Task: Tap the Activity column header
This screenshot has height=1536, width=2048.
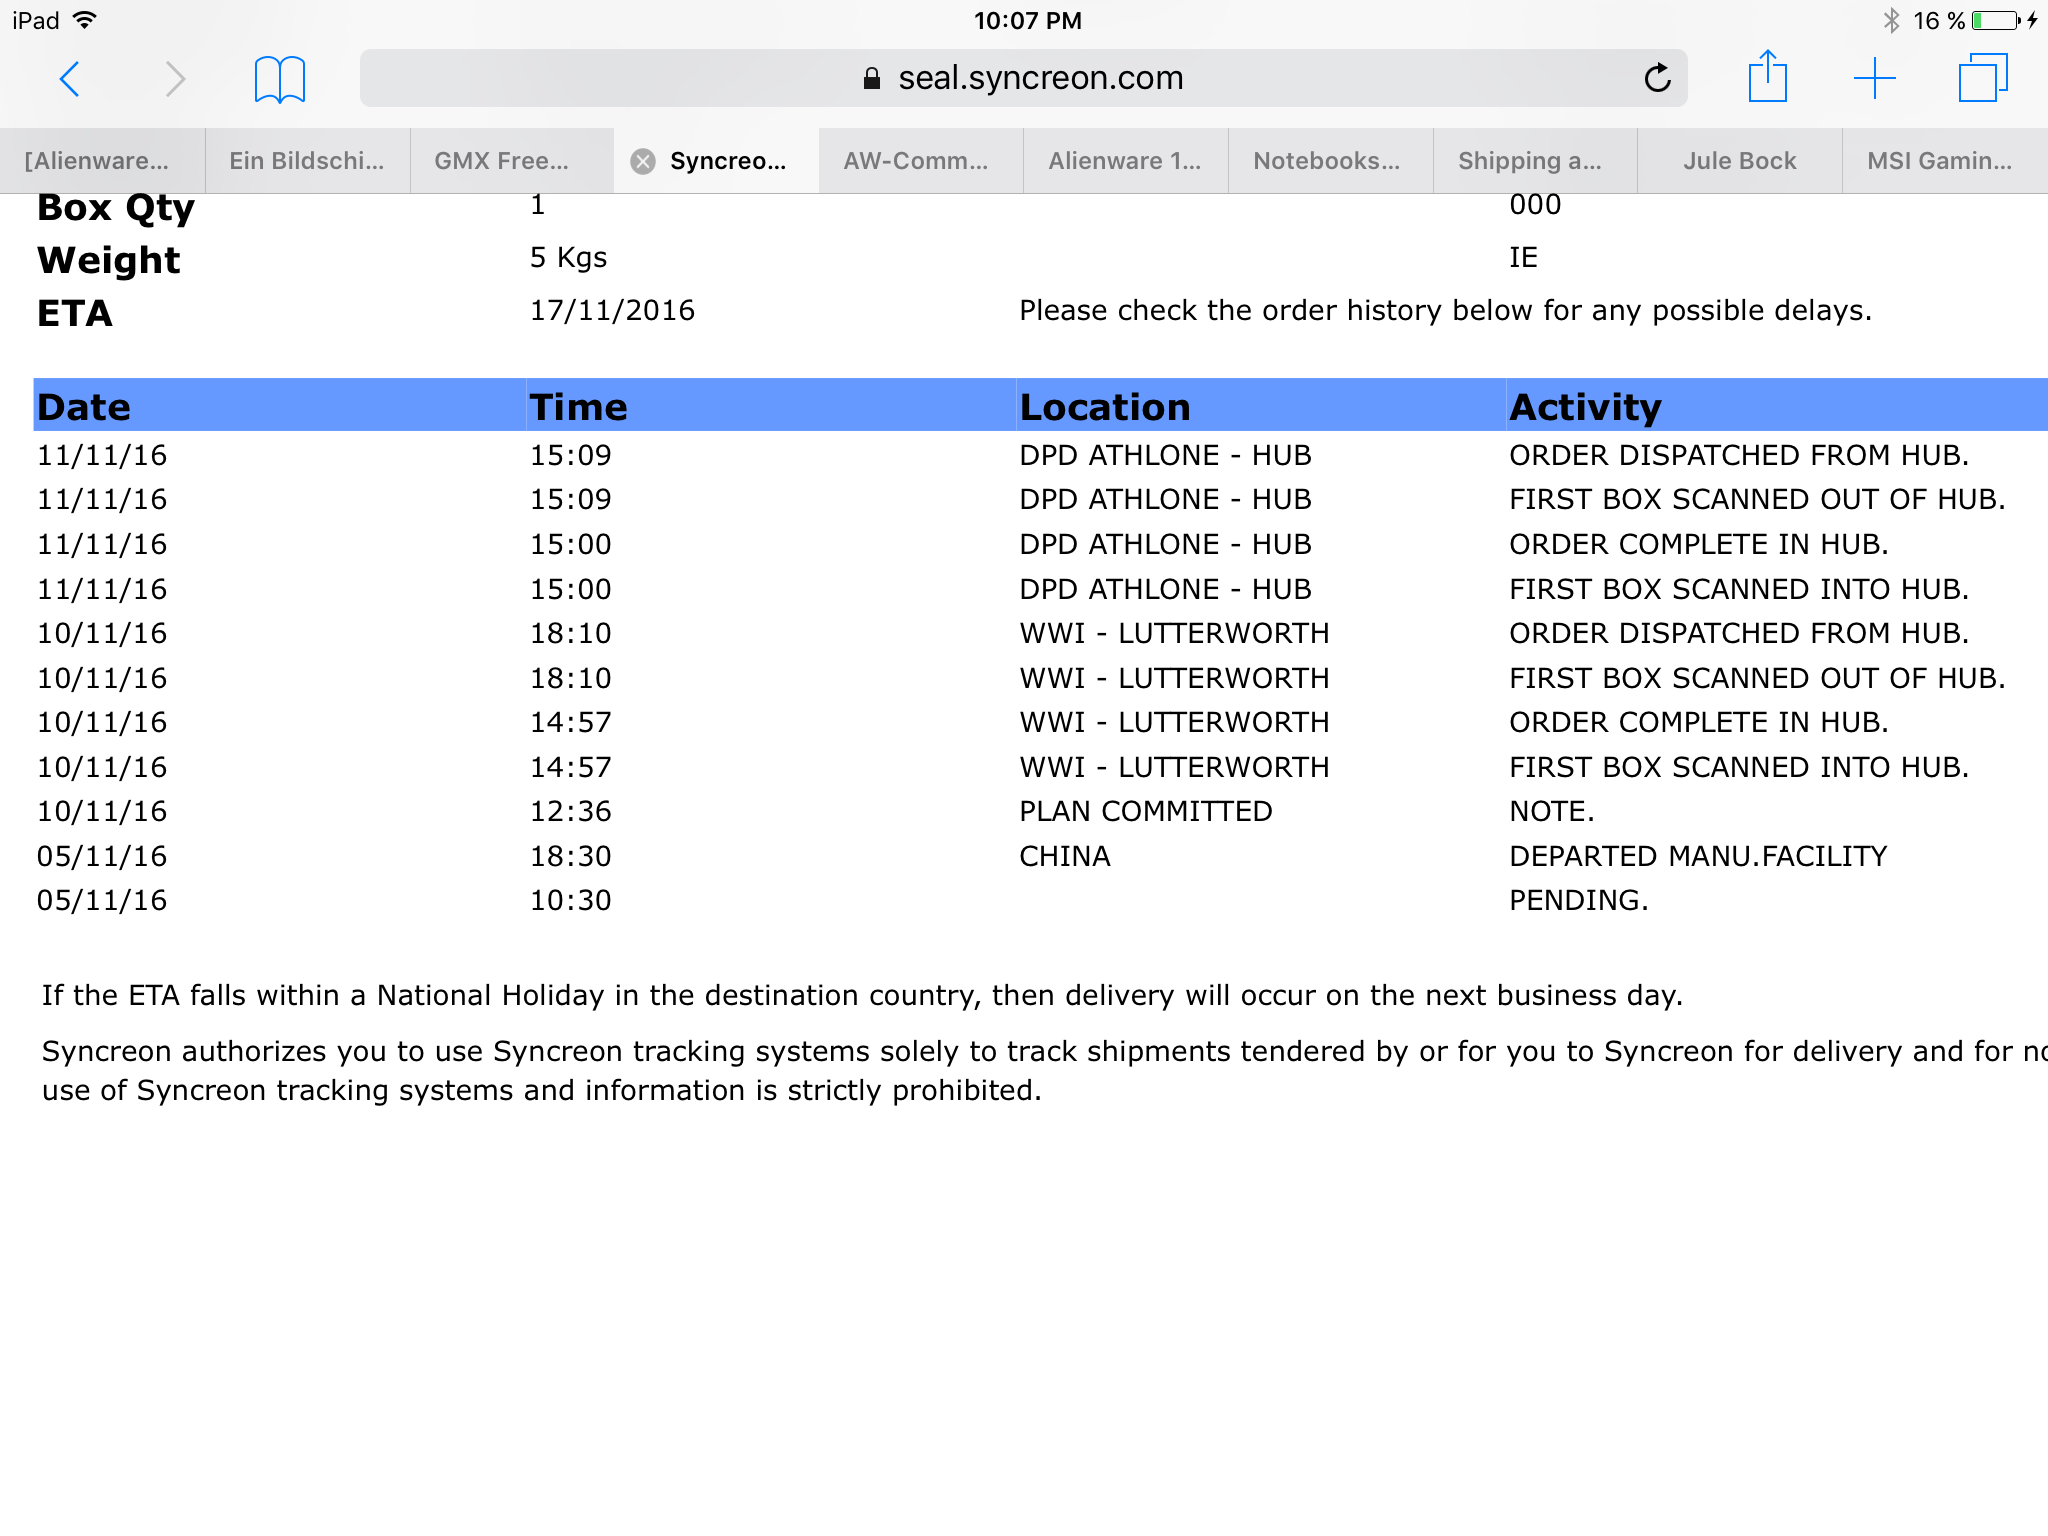Action: (1585, 407)
